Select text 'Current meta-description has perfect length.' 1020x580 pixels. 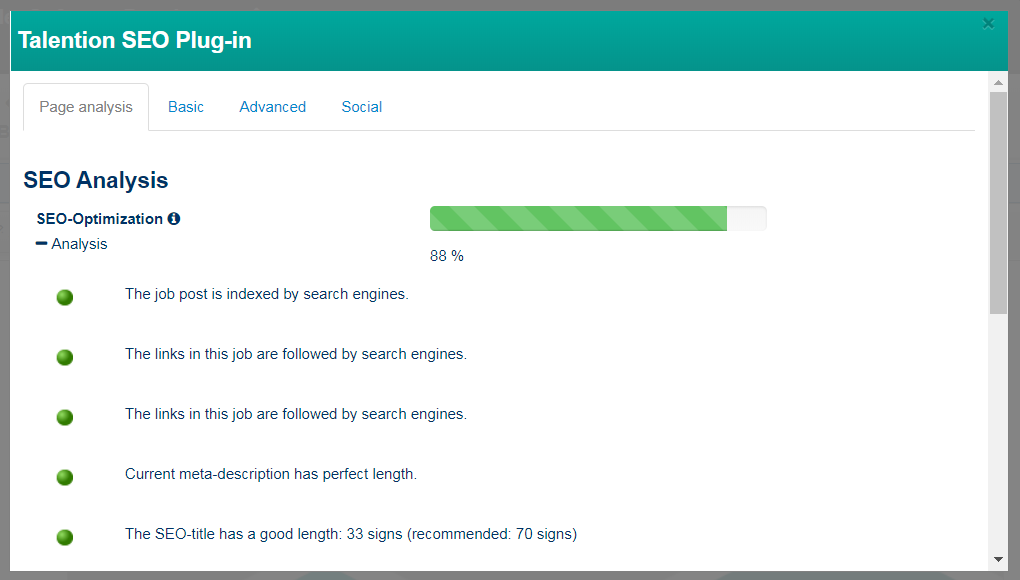[271, 474]
